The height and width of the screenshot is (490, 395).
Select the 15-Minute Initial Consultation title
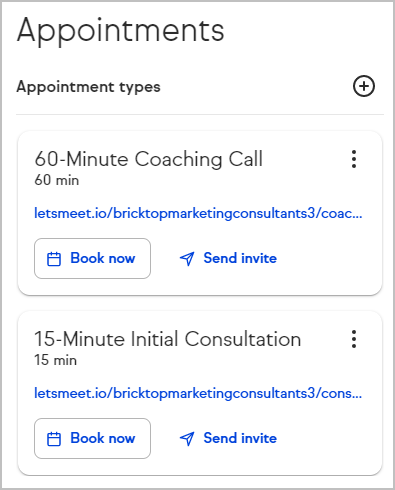168,339
